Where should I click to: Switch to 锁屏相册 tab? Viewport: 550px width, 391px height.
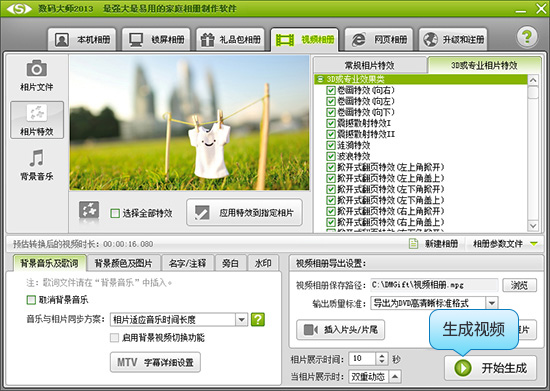pyautogui.click(x=156, y=39)
